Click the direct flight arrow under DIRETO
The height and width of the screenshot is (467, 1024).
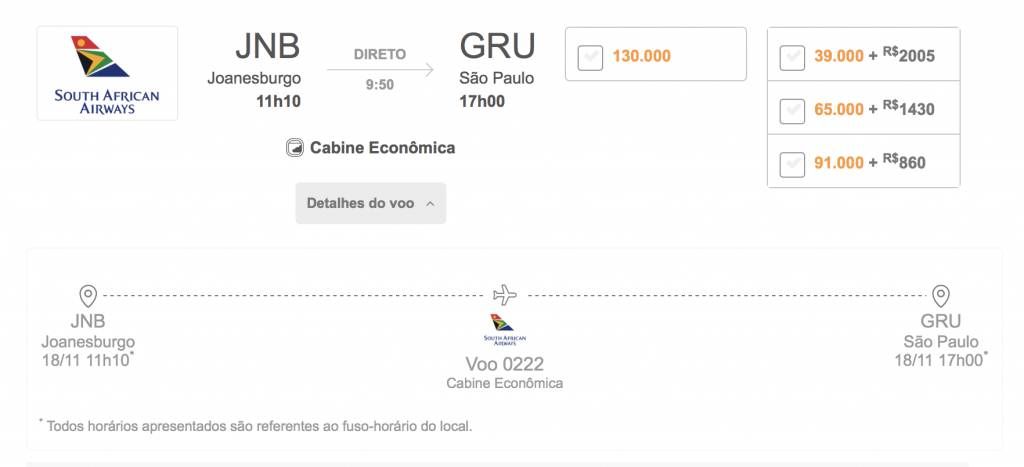(380, 69)
